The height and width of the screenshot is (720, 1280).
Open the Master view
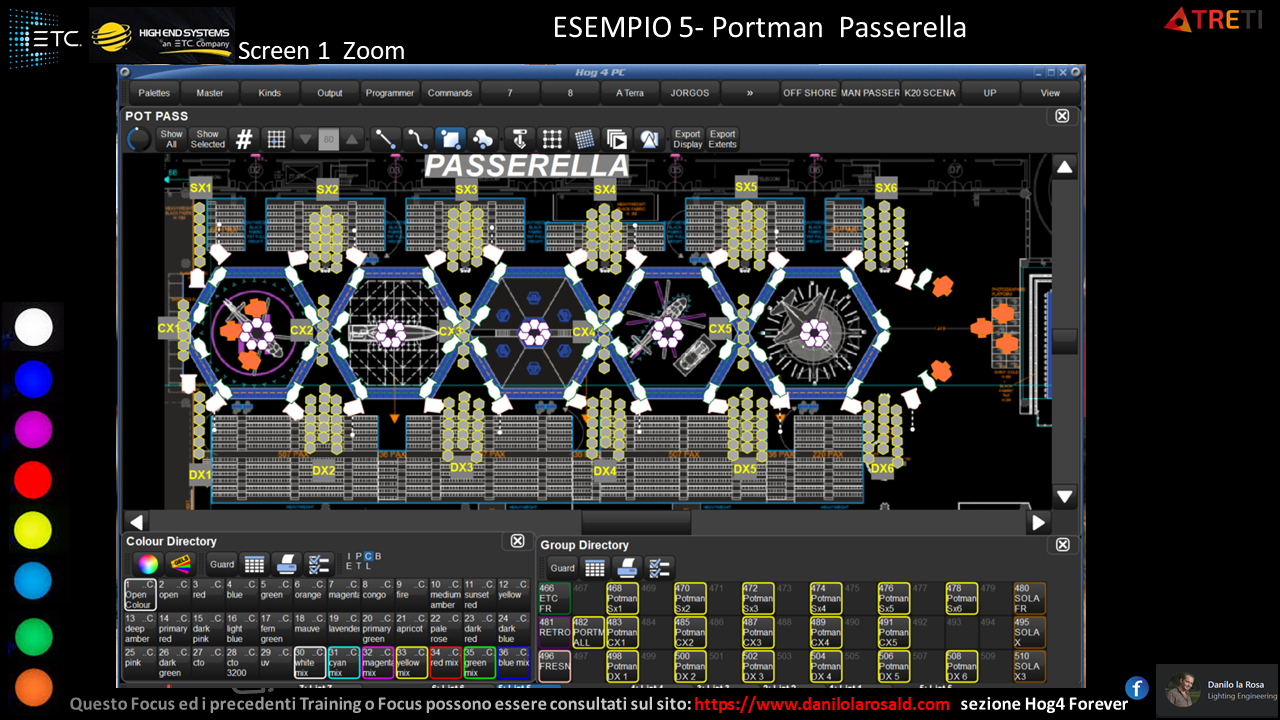(210, 92)
